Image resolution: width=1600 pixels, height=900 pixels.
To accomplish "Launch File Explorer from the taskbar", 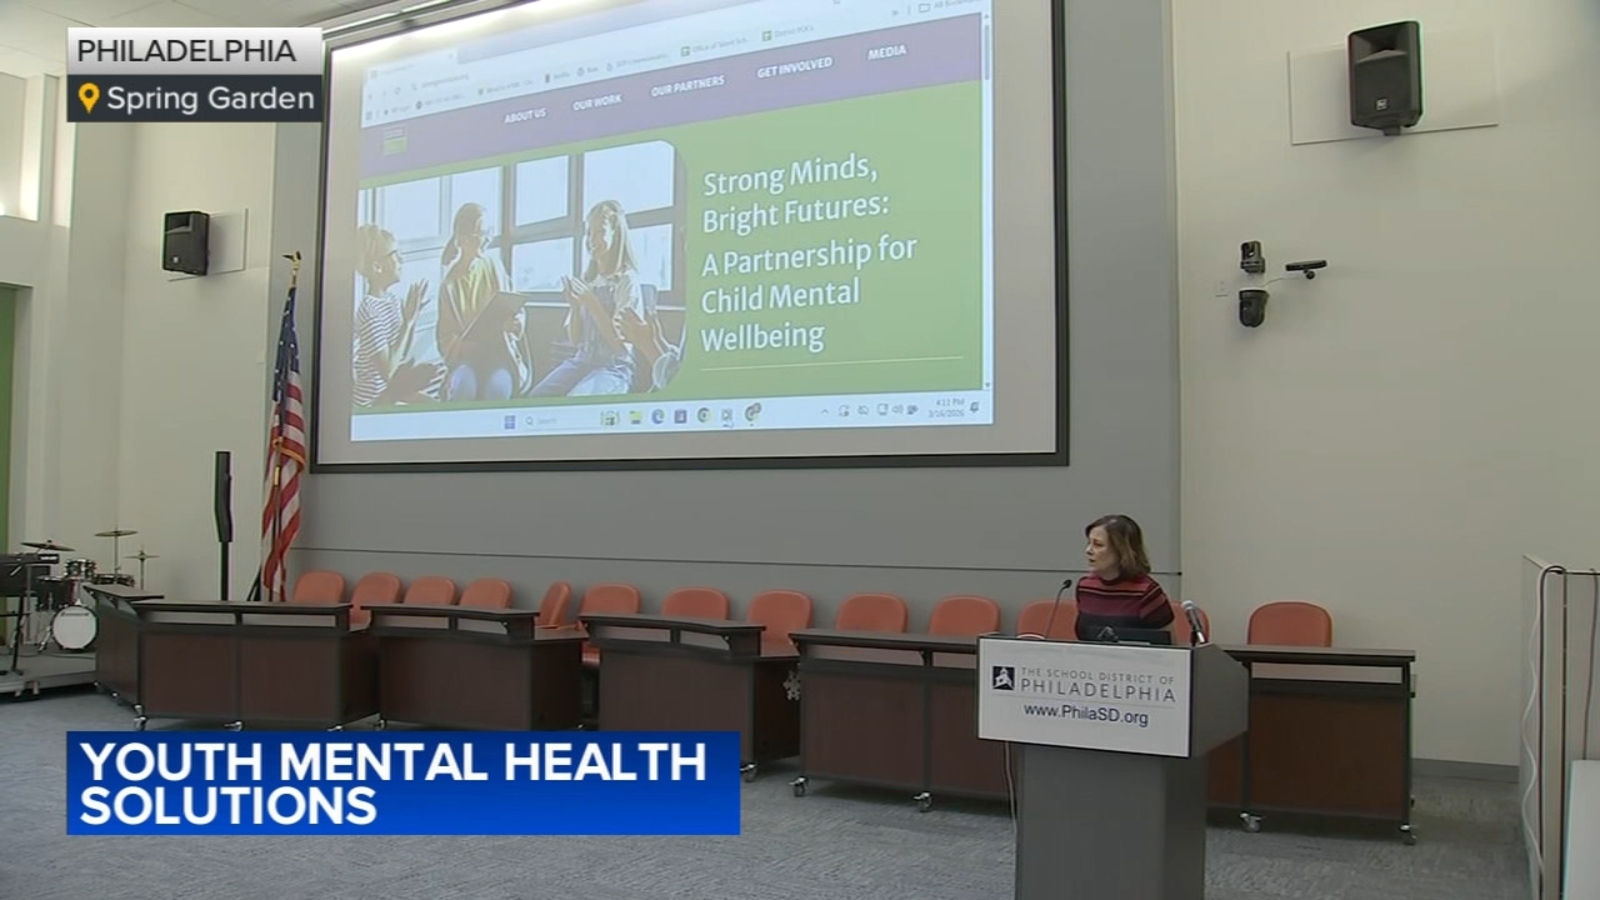I will tap(636, 416).
